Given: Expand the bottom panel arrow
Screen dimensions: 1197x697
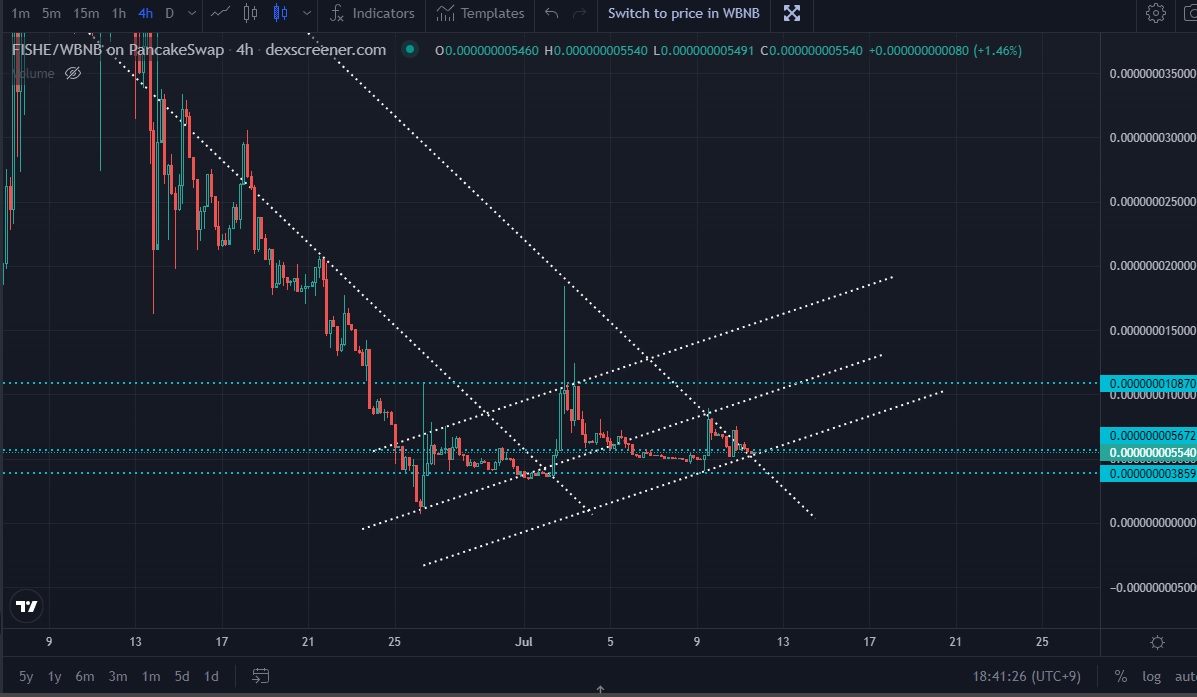Looking at the screenshot, I should 600,689.
